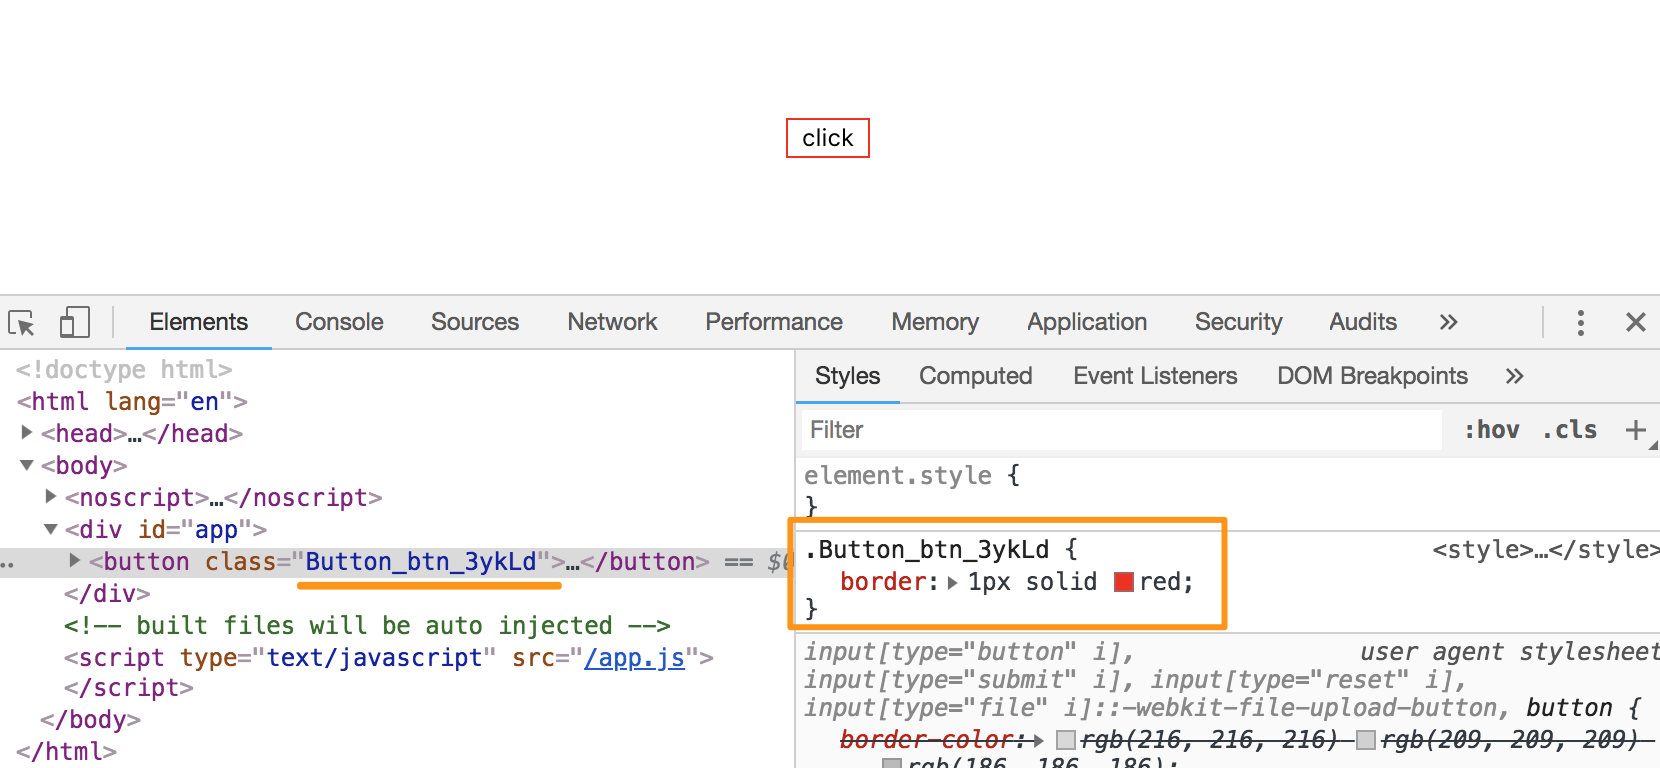1660x768 pixels.
Task: Click the Button_btn_3ykLd class attribute value
Action: coord(421,562)
